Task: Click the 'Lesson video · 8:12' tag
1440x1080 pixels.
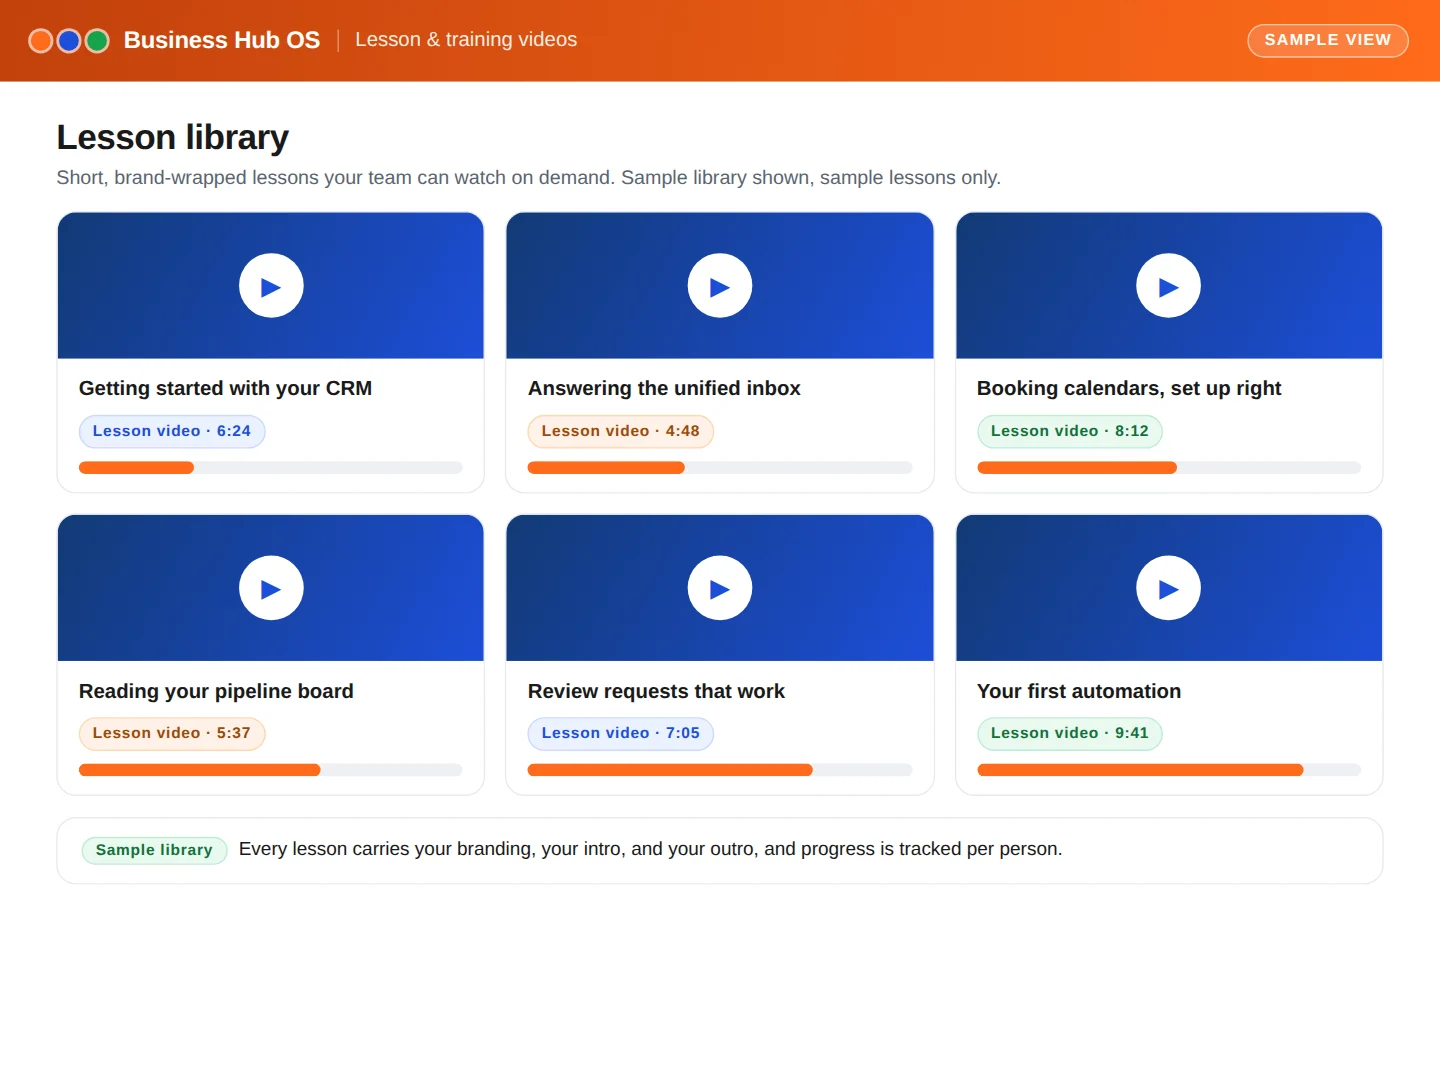Action: [1070, 431]
